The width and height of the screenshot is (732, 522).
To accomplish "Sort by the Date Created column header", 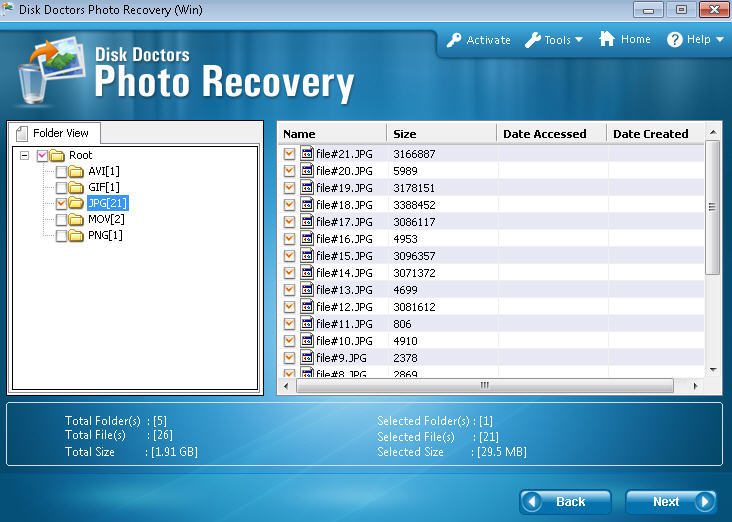I will coord(656,134).
